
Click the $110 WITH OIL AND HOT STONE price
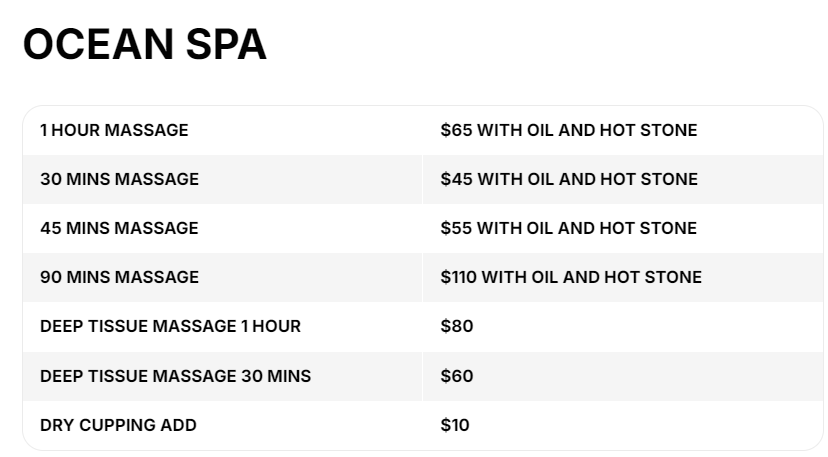coord(570,277)
